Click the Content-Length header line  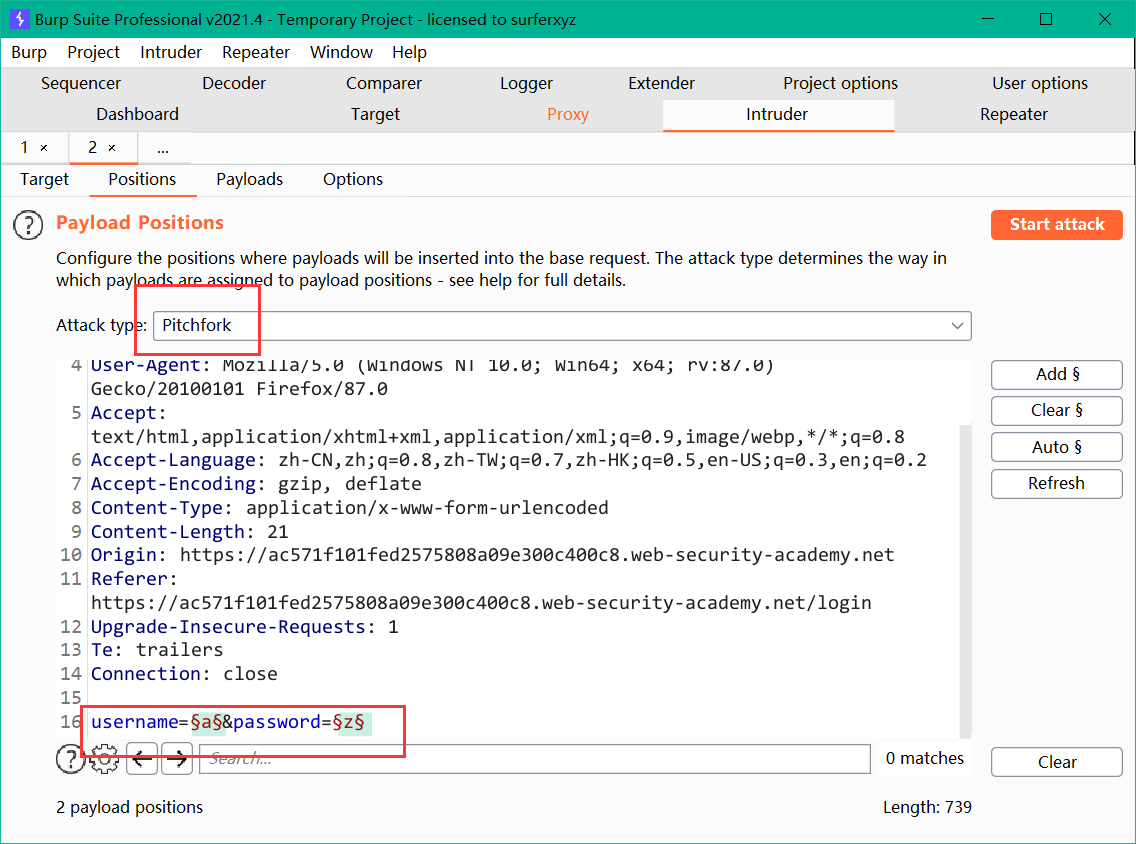(190, 532)
